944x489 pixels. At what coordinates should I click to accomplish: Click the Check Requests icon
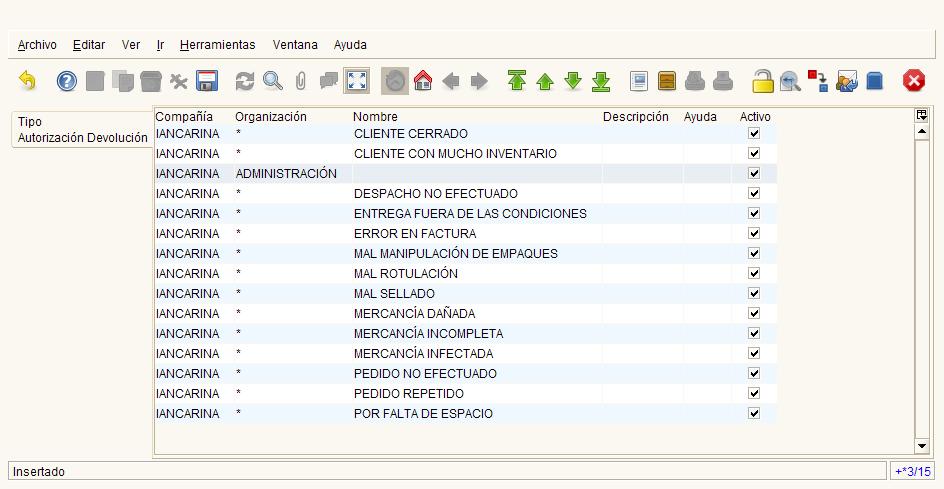tap(846, 81)
